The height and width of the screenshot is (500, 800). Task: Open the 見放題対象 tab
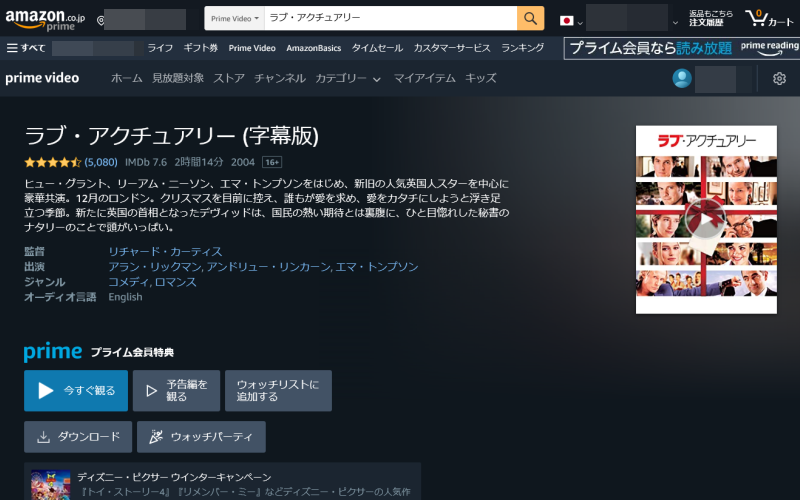[178, 78]
